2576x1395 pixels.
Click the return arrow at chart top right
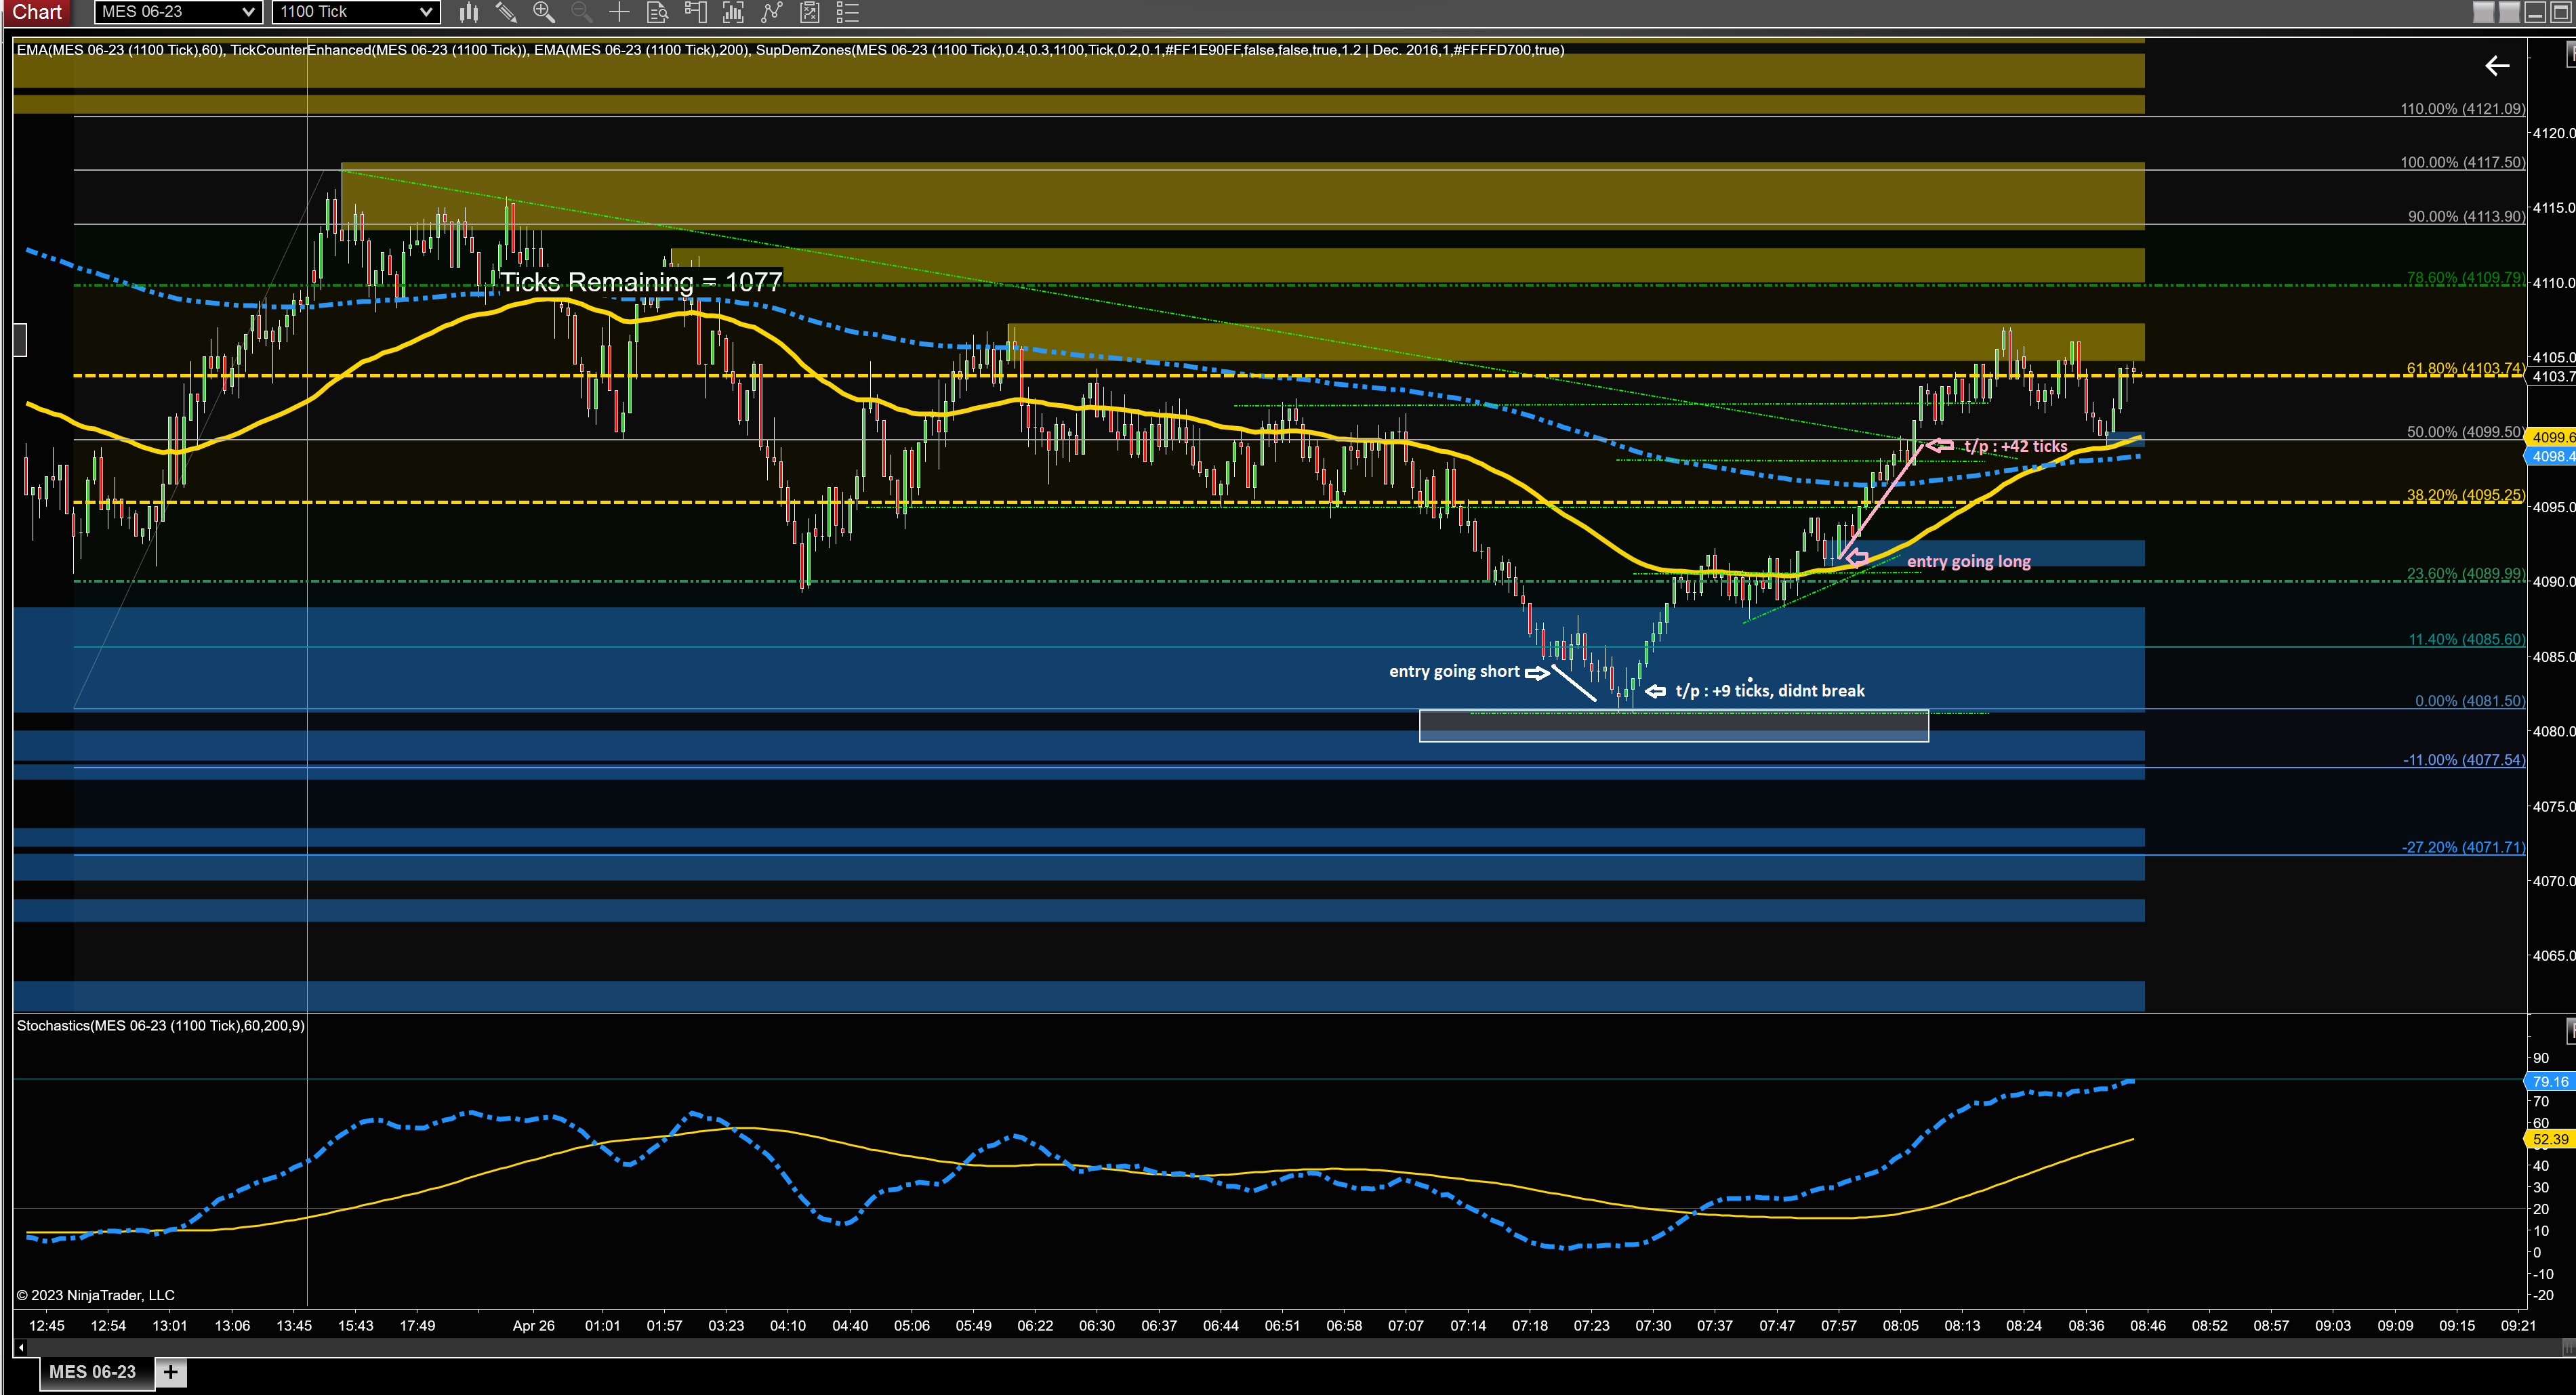(2497, 66)
